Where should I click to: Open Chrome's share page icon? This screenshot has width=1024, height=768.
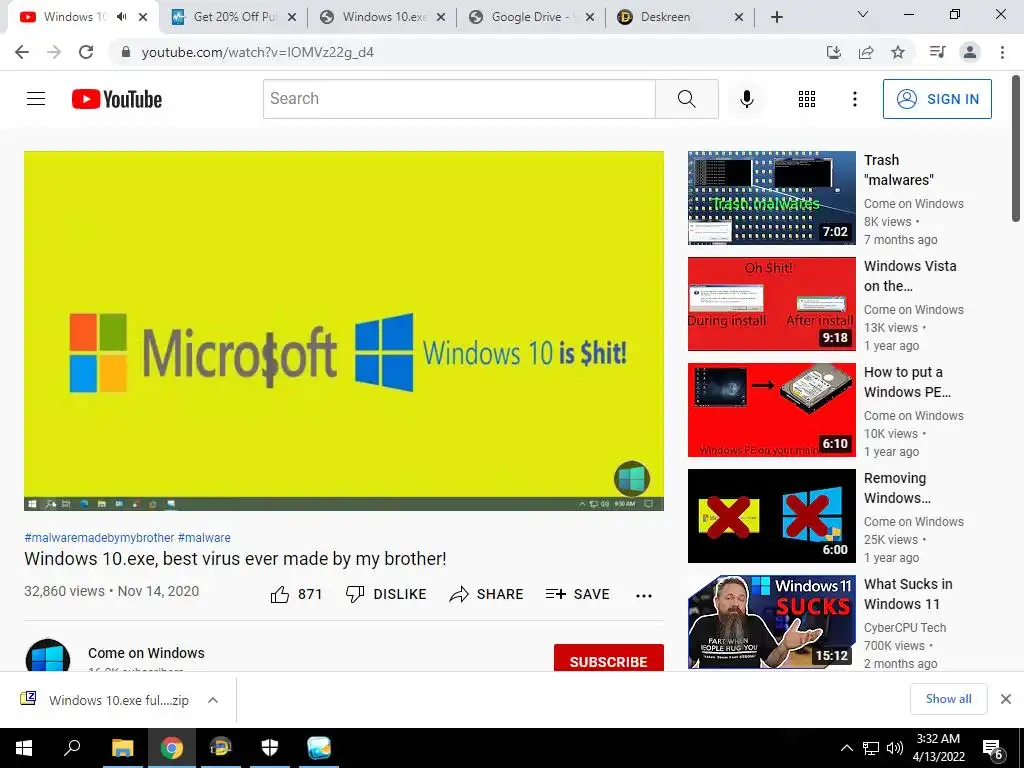[x=866, y=52]
